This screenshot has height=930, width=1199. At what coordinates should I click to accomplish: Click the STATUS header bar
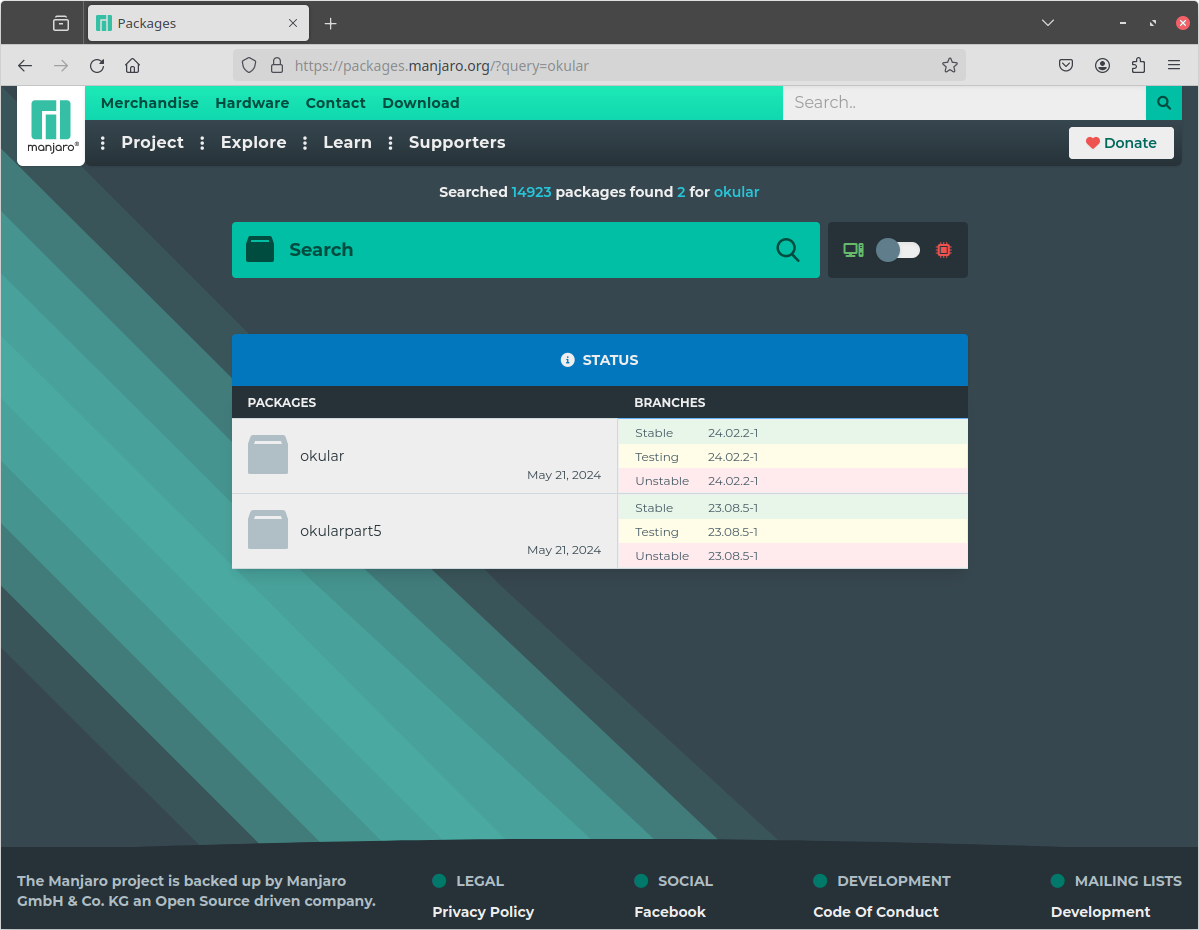pos(600,360)
